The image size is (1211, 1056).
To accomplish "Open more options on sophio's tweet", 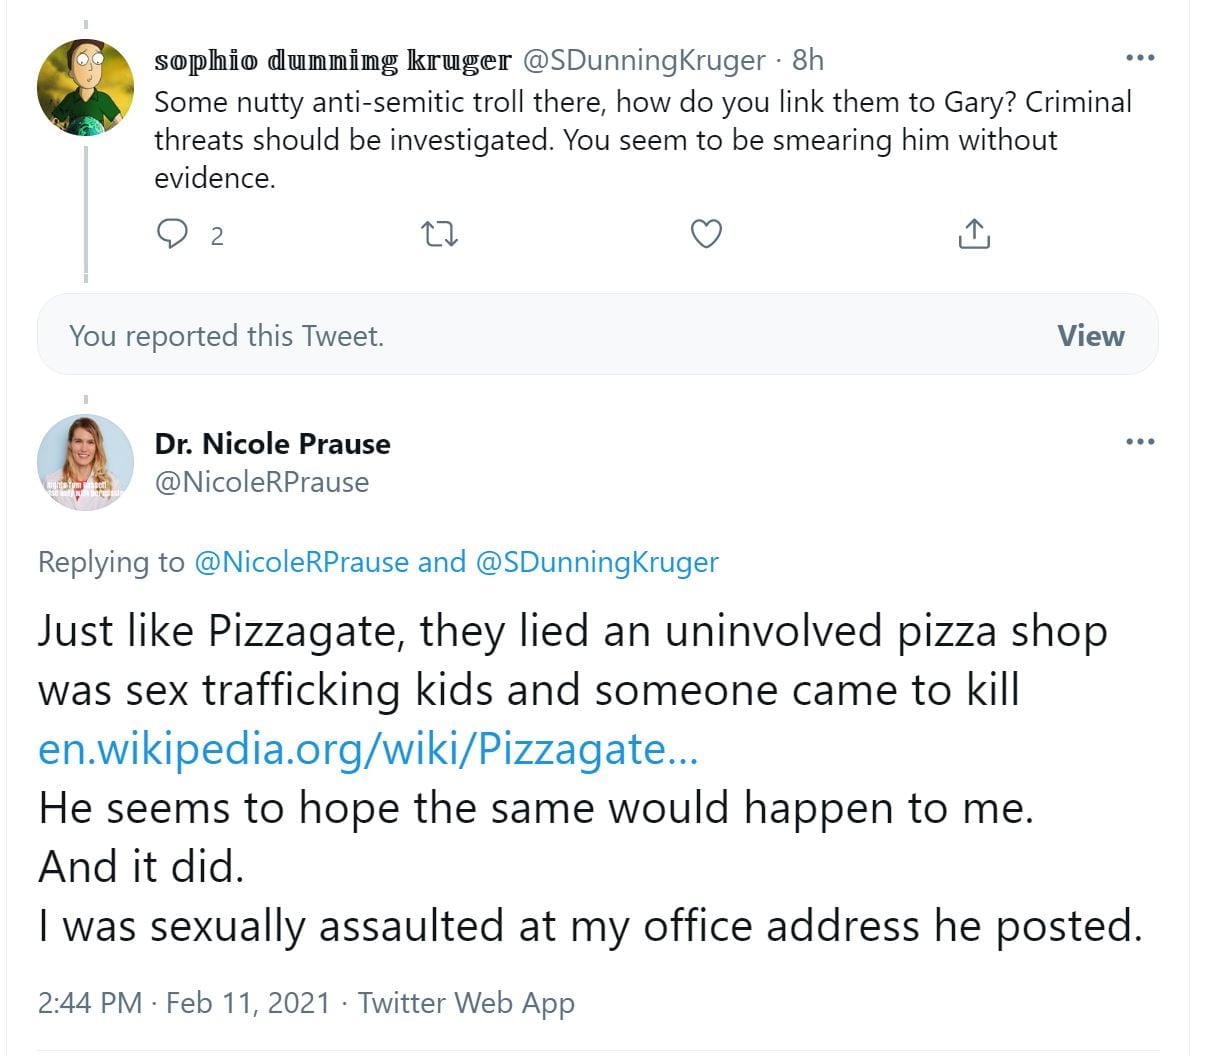I will pos(1140,58).
